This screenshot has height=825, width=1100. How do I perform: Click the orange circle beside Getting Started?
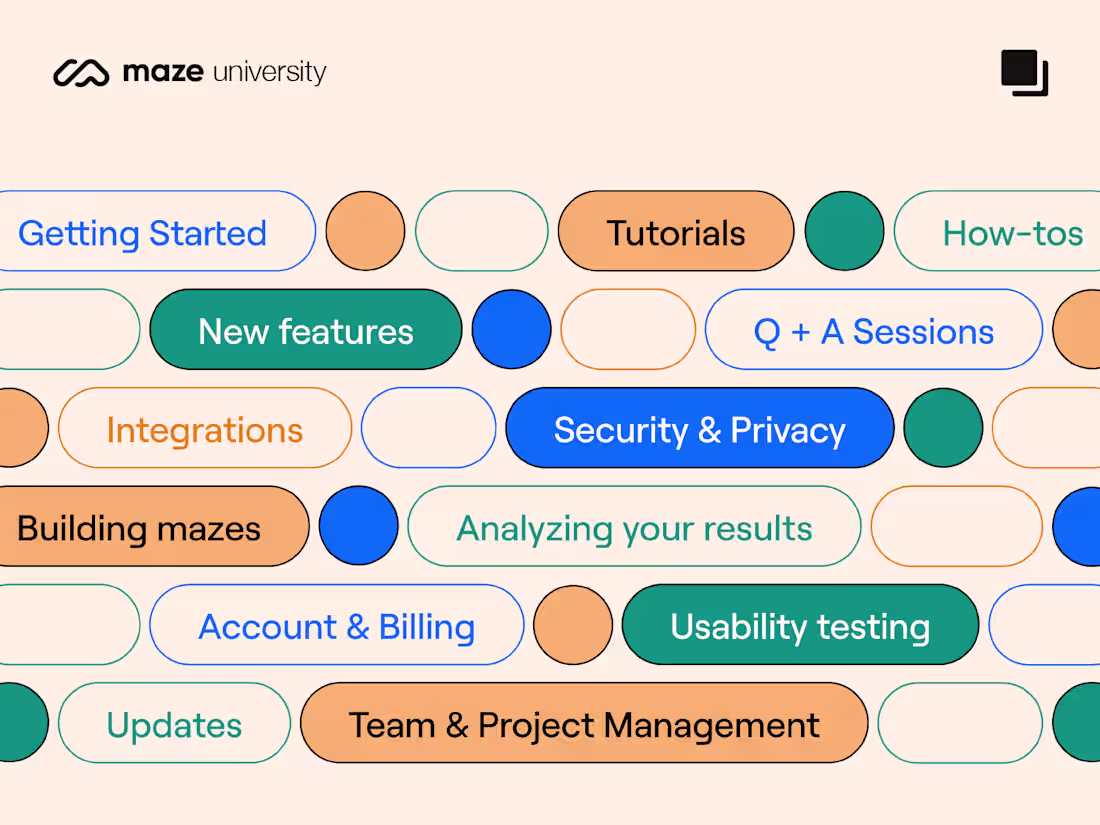(365, 232)
